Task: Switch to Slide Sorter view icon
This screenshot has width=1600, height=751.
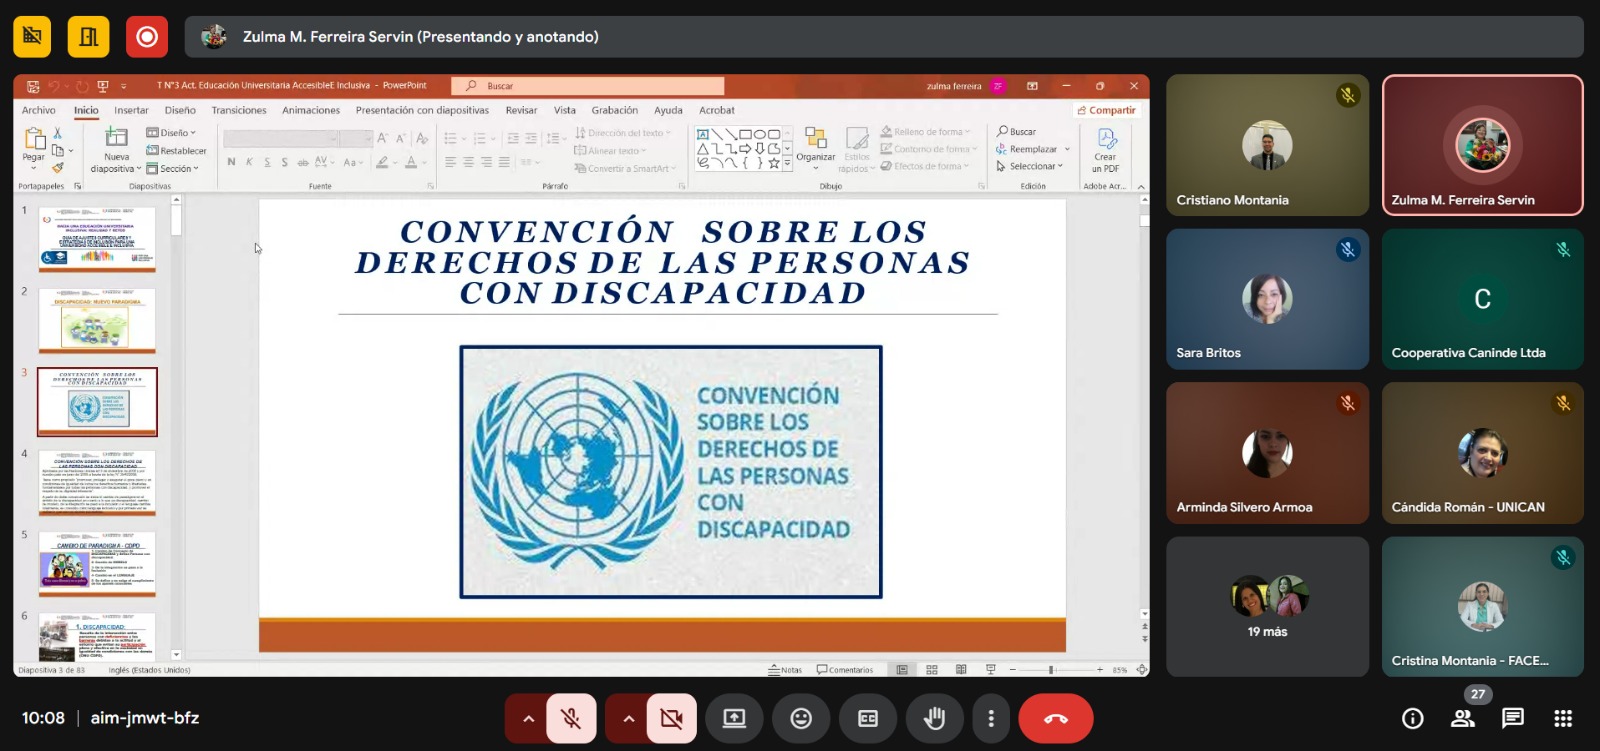Action: point(932,670)
